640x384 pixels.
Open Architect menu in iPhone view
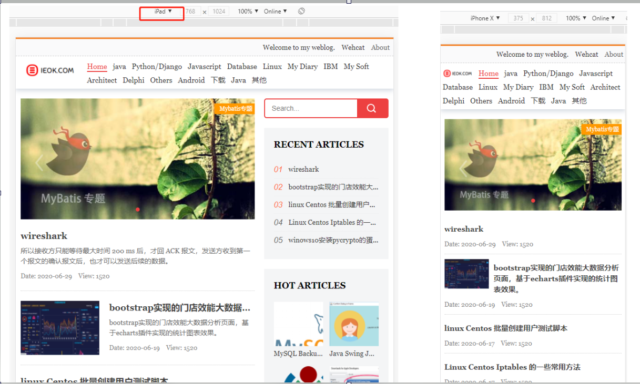click(x=605, y=87)
